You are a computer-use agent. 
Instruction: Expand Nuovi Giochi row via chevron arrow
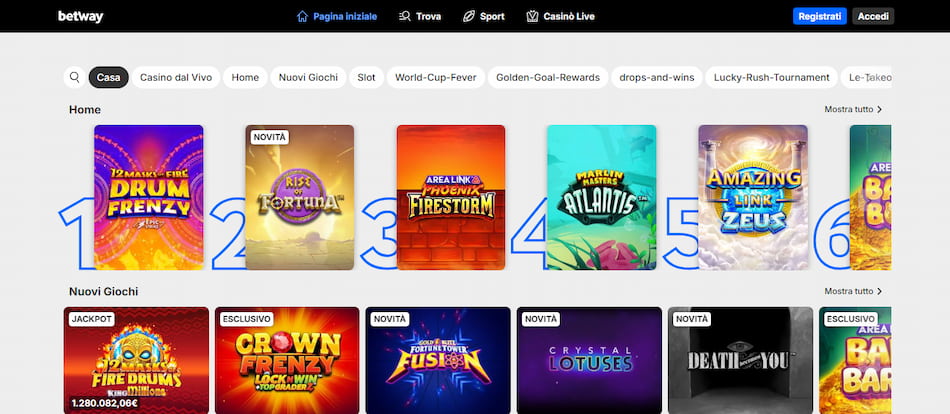coord(880,292)
